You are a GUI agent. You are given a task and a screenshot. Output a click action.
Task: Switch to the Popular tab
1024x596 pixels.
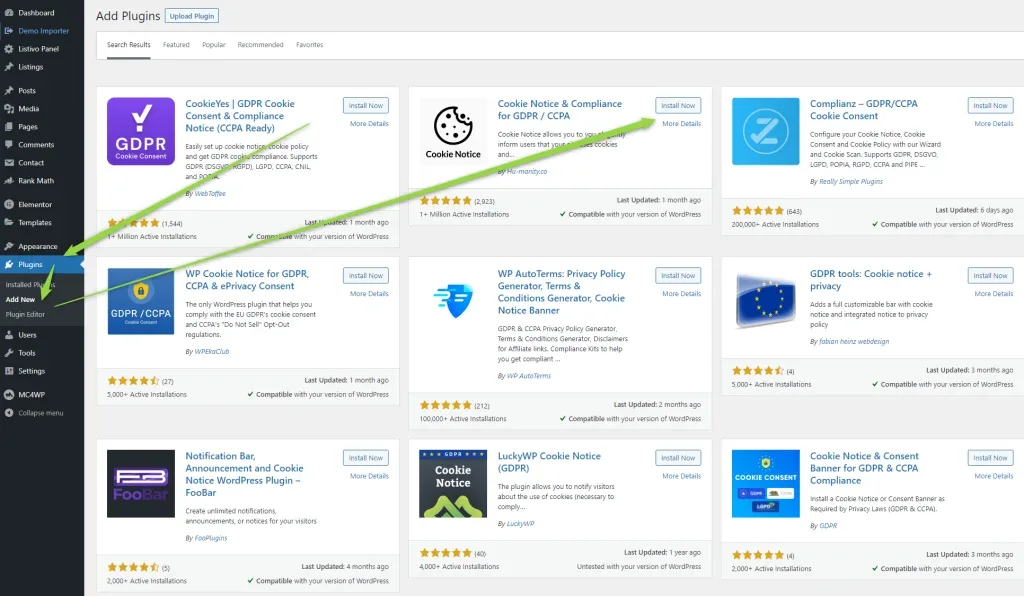(214, 45)
